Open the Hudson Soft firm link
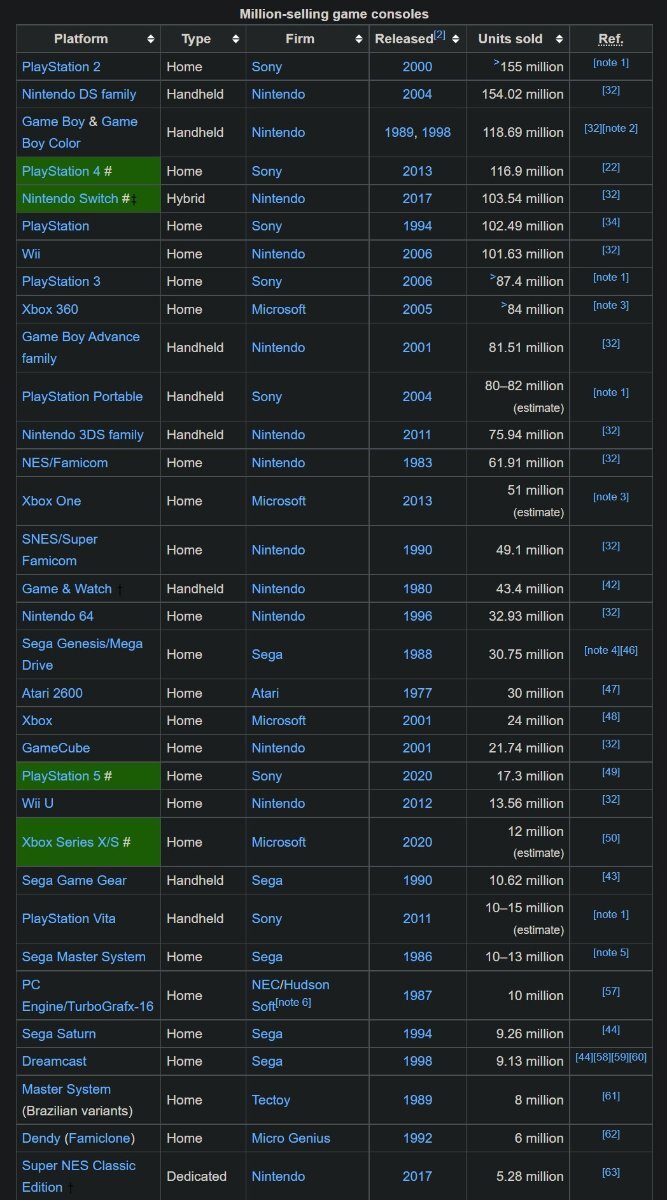The image size is (667, 1200). [289, 995]
